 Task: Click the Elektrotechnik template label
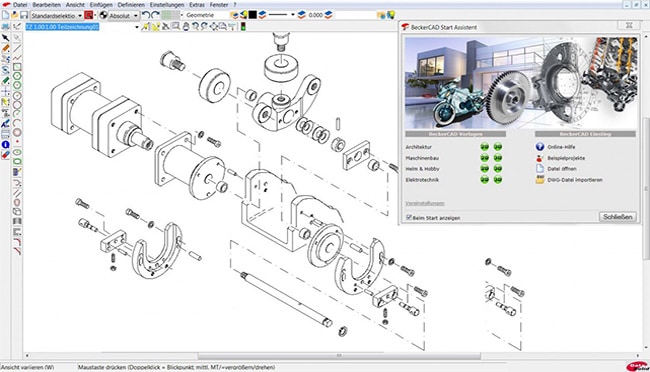pos(422,180)
